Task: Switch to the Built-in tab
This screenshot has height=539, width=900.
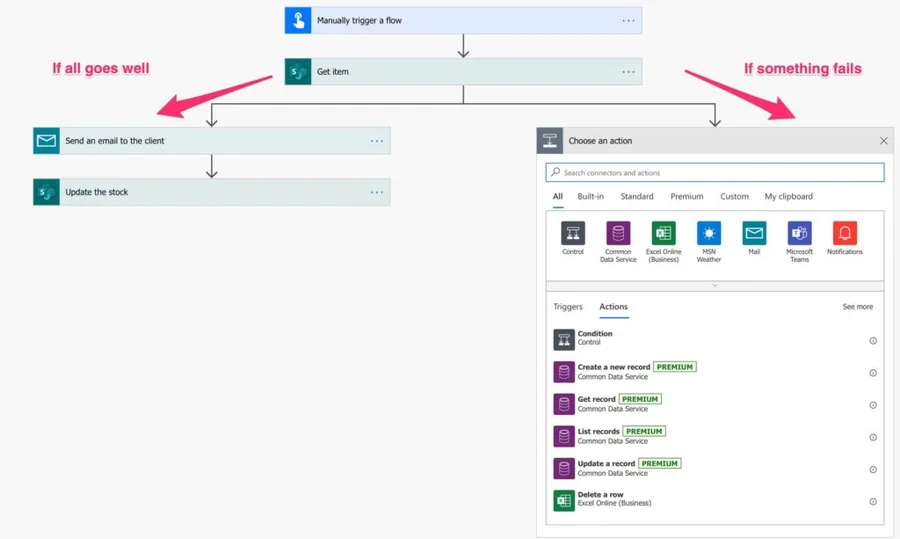Action: 591,197
